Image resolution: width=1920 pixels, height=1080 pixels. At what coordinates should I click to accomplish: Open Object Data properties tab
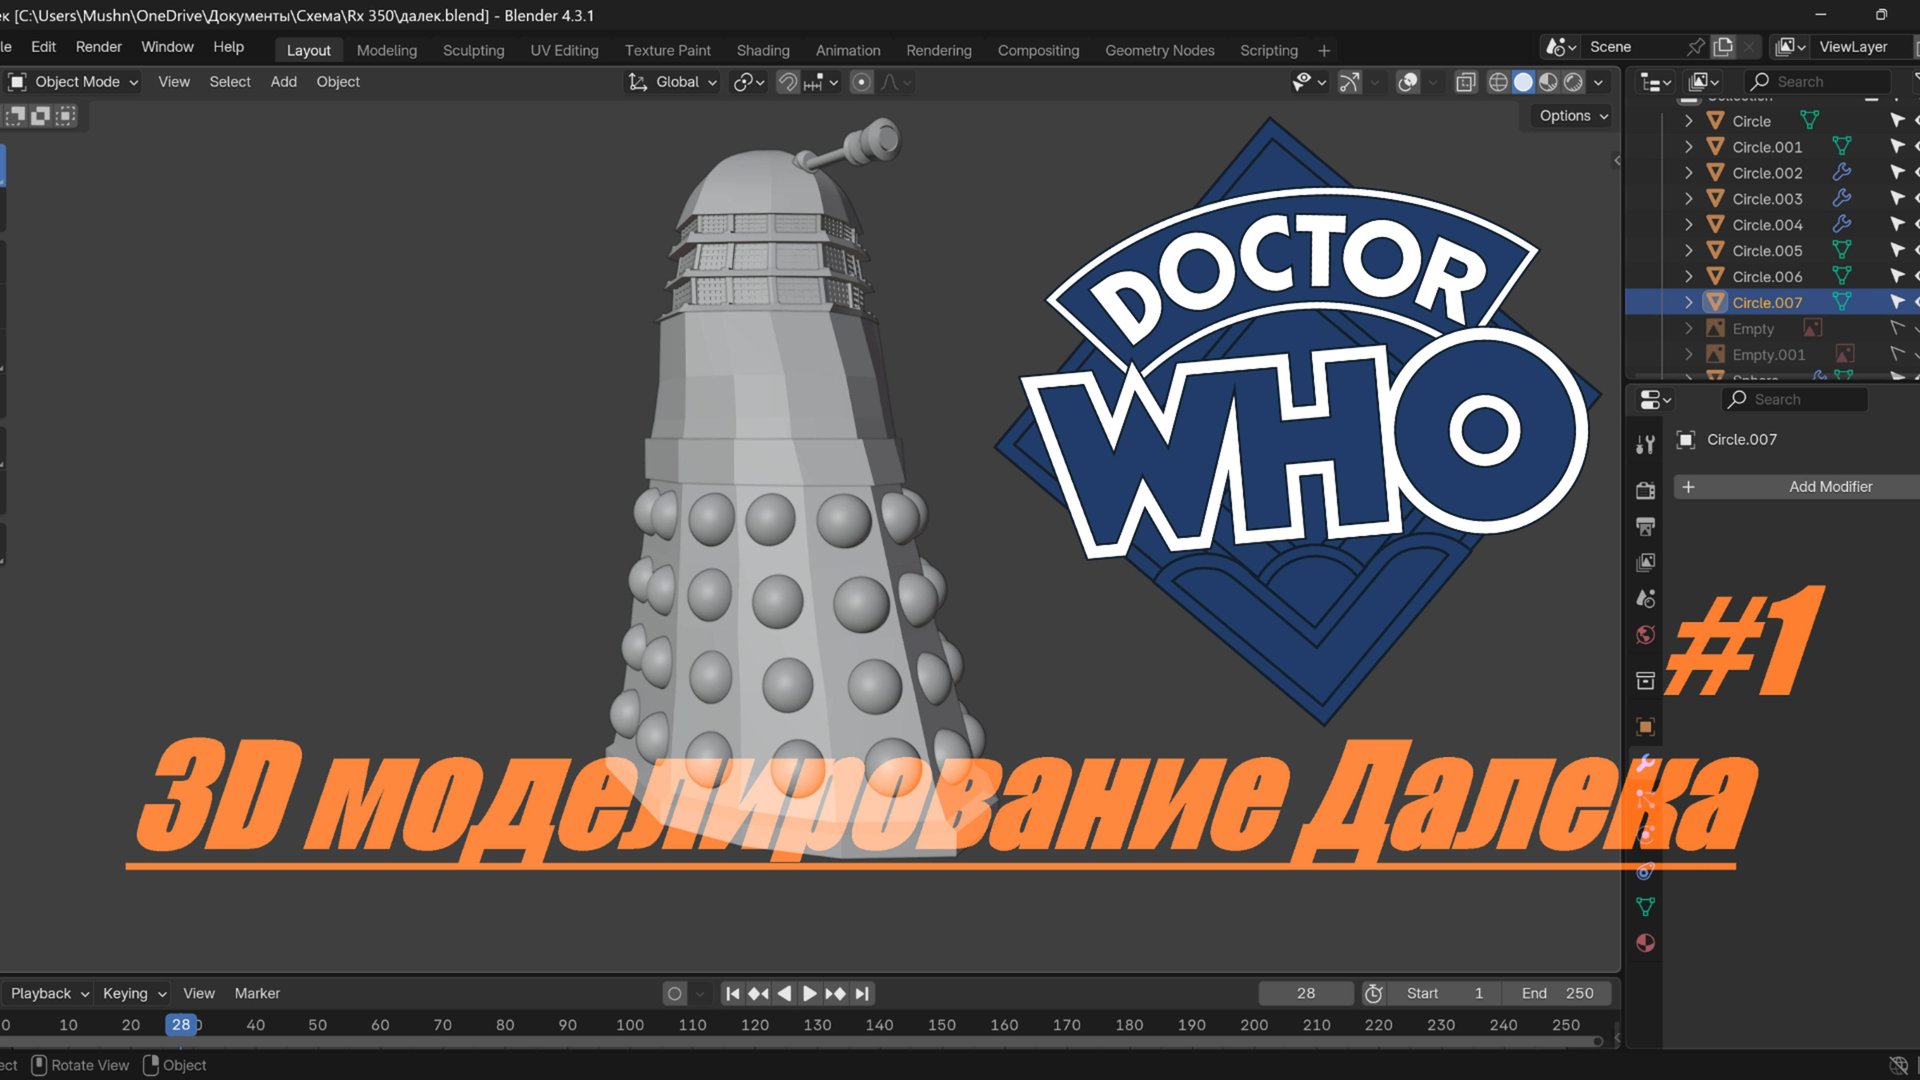pyautogui.click(x=1645, y=907)
